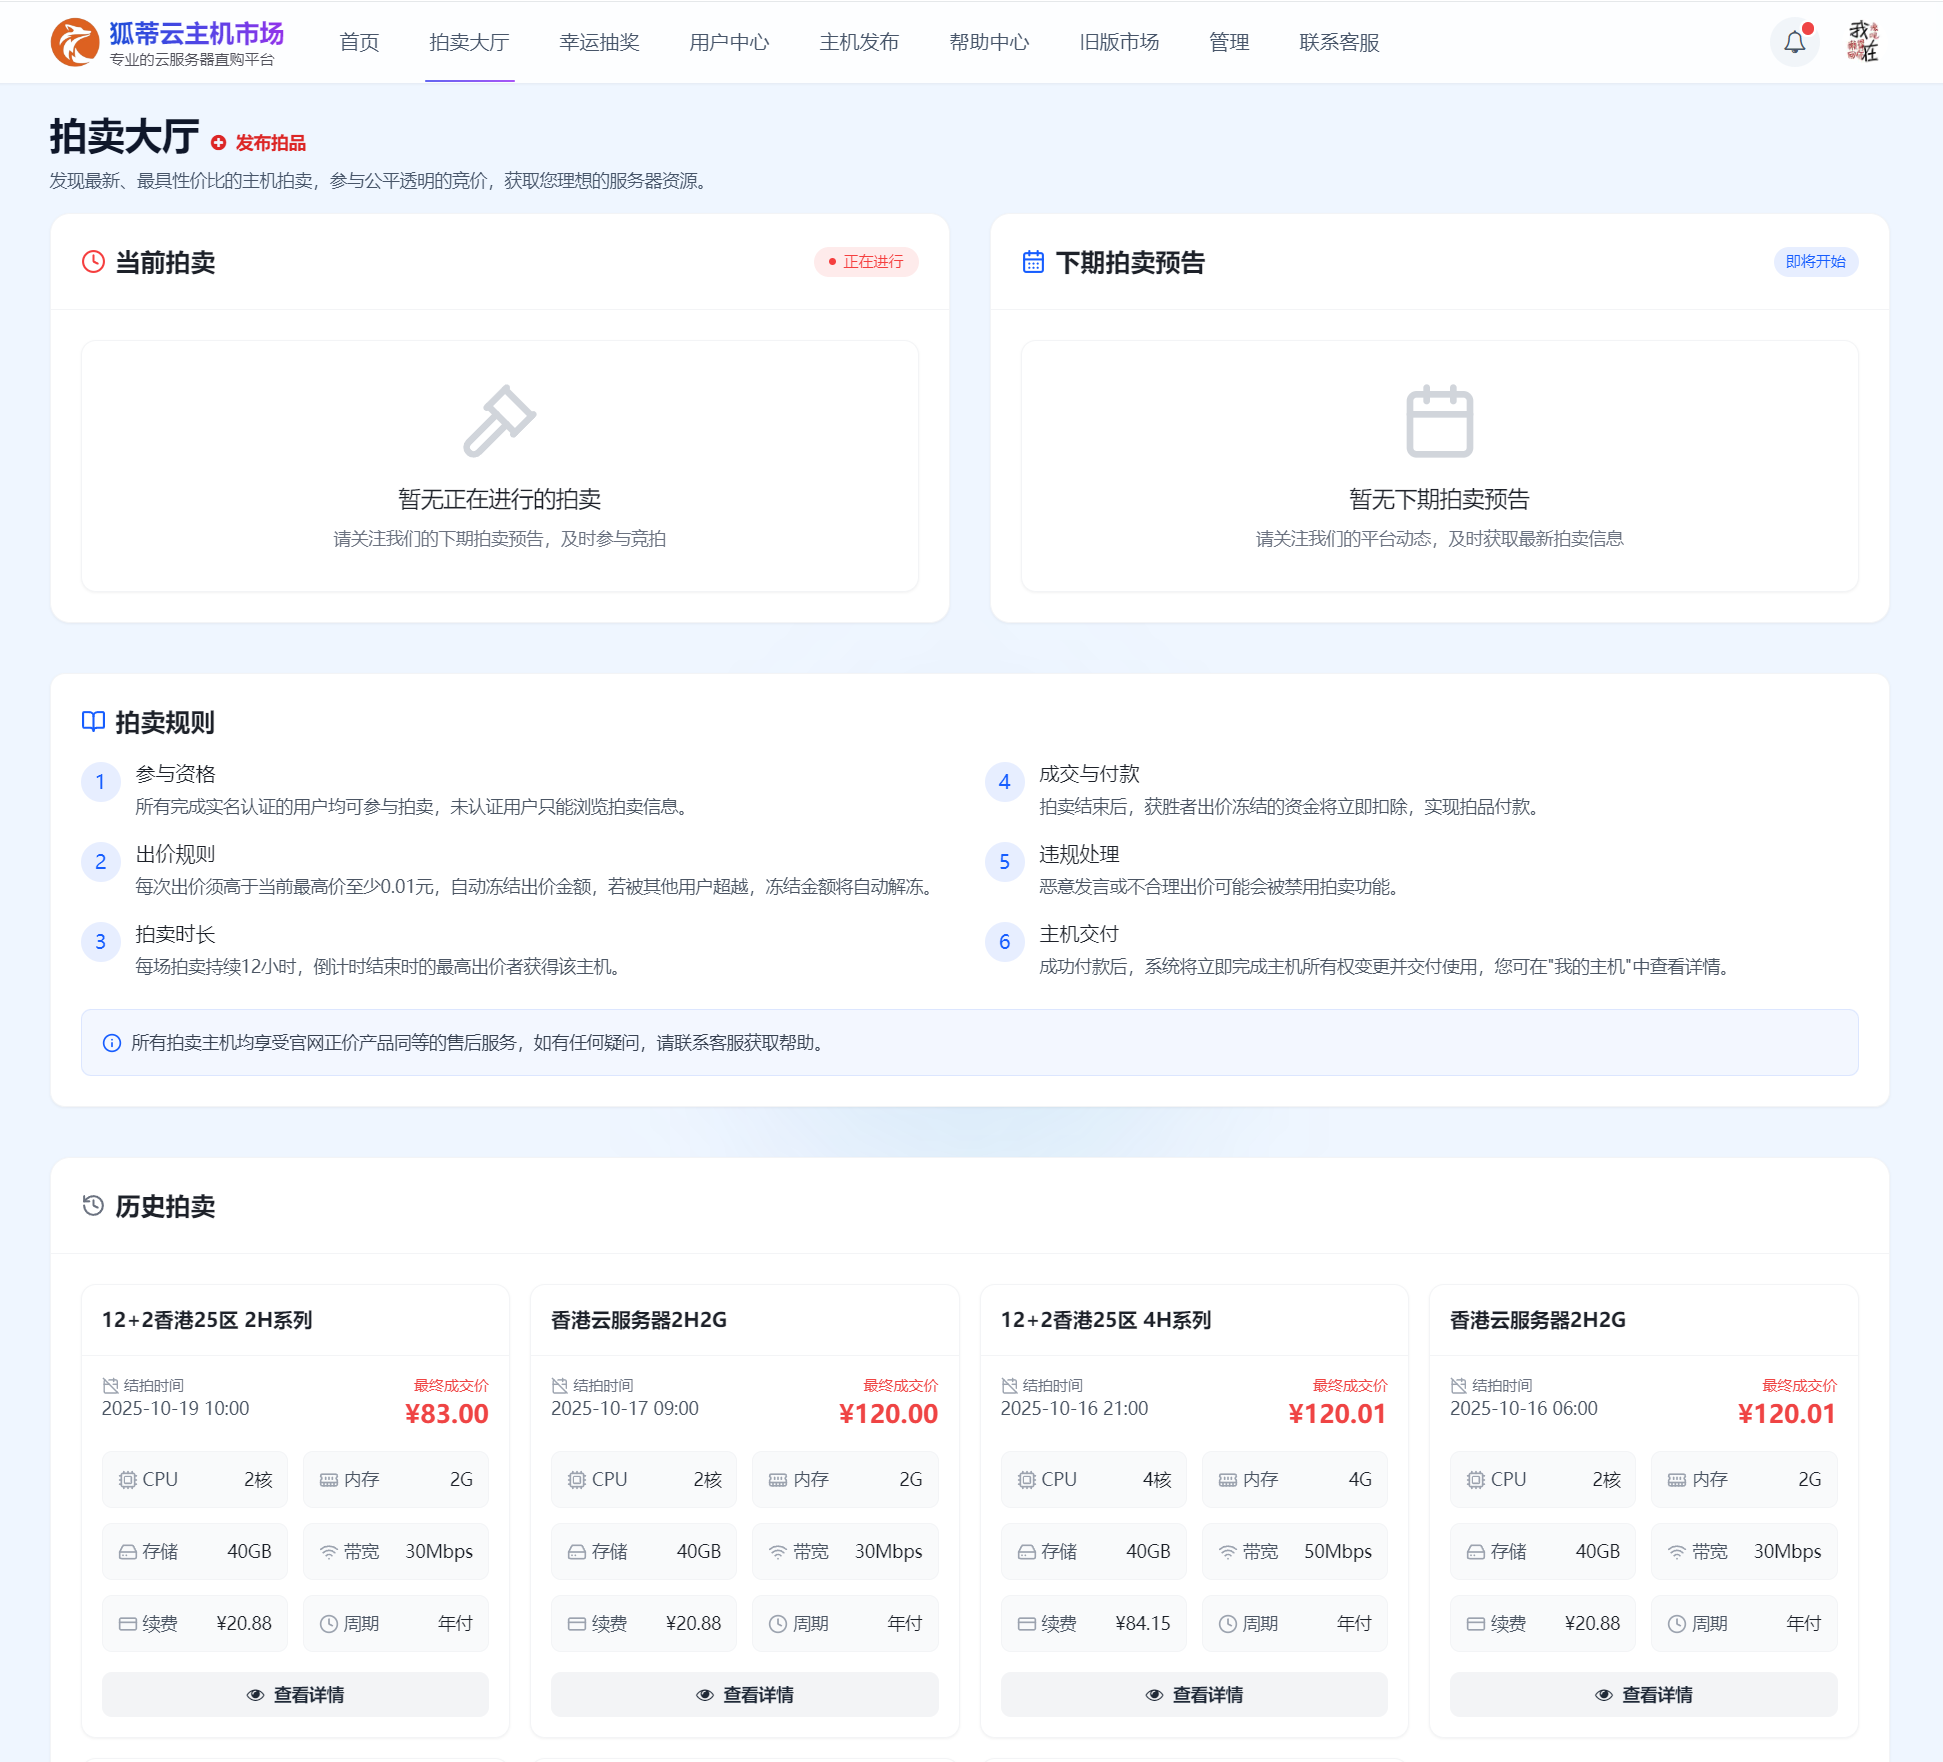1943x1762 pixels.
Task: Click the history icon beside 历史拍卖
Action: (93, 1206)
